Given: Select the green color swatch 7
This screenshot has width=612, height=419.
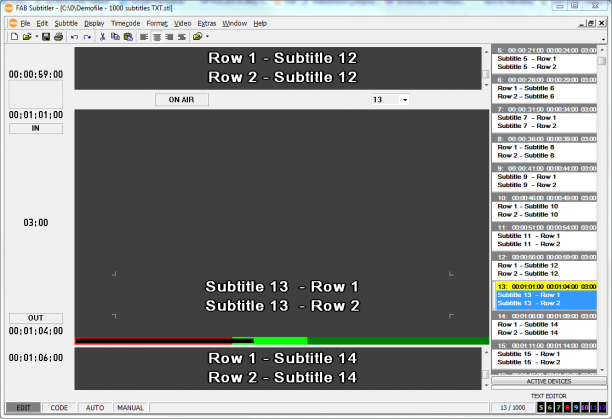Looking at the screenshot, I should click(559, 408).
